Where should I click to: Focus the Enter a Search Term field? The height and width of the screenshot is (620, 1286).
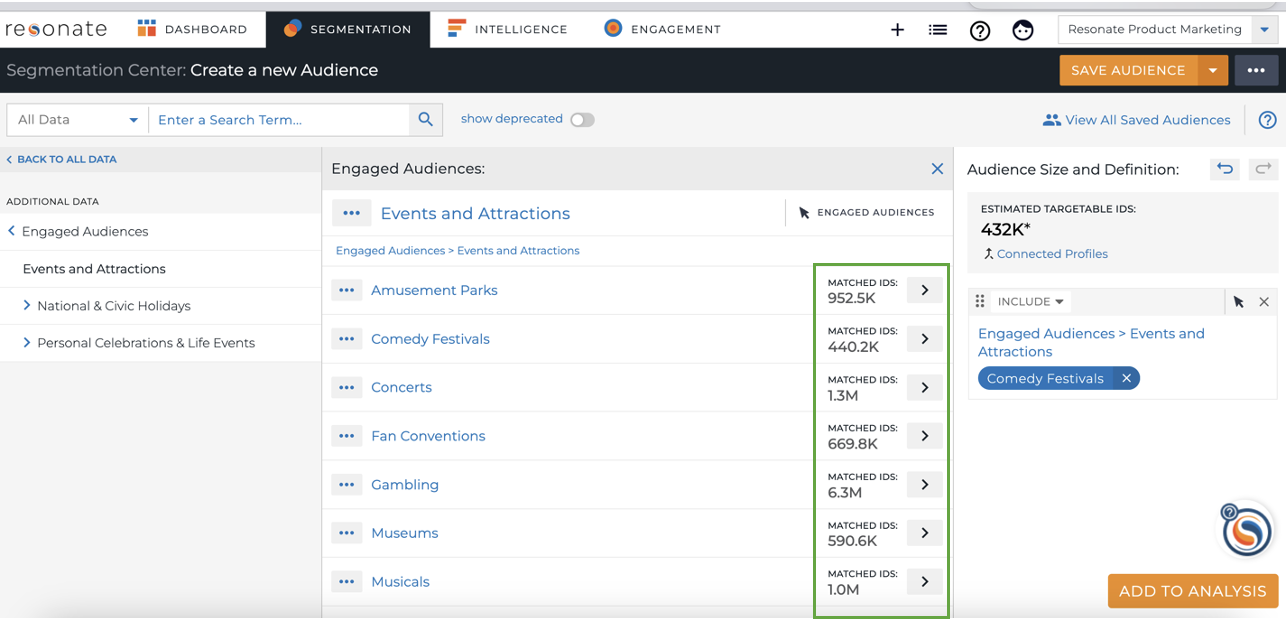coord(279,120)
